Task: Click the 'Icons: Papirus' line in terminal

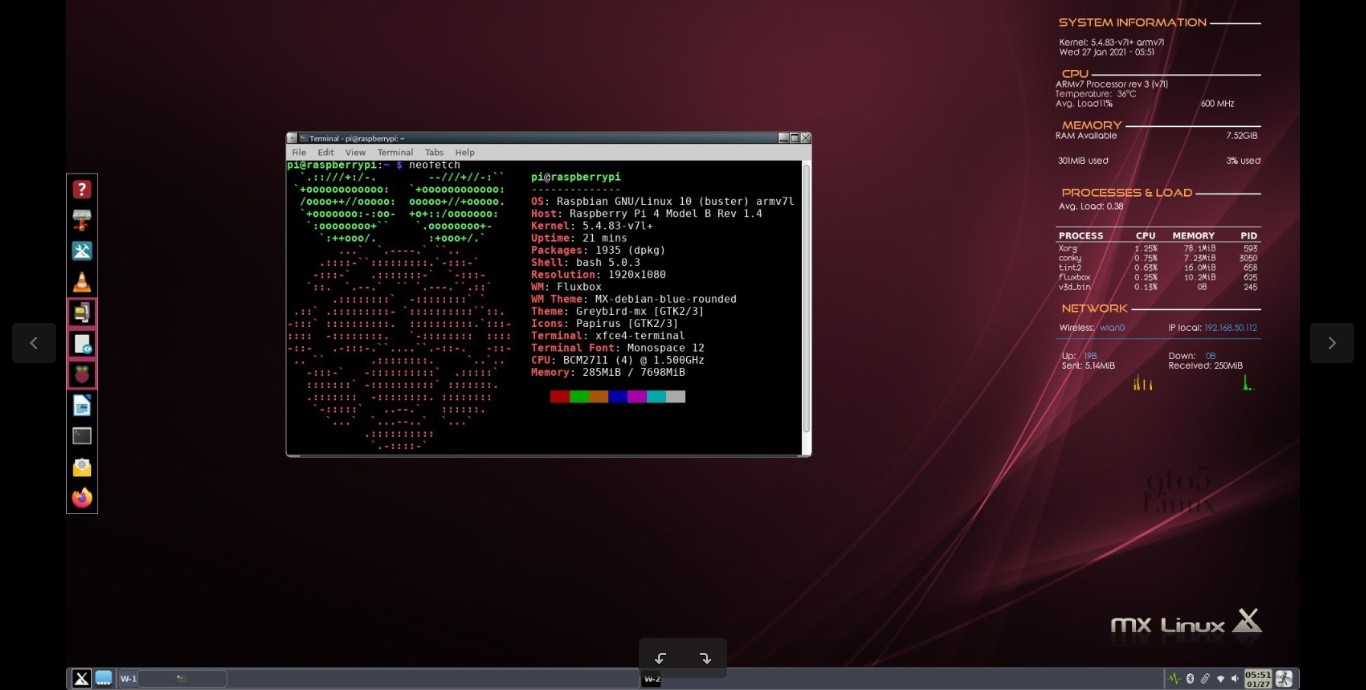Action: point(604,323)
